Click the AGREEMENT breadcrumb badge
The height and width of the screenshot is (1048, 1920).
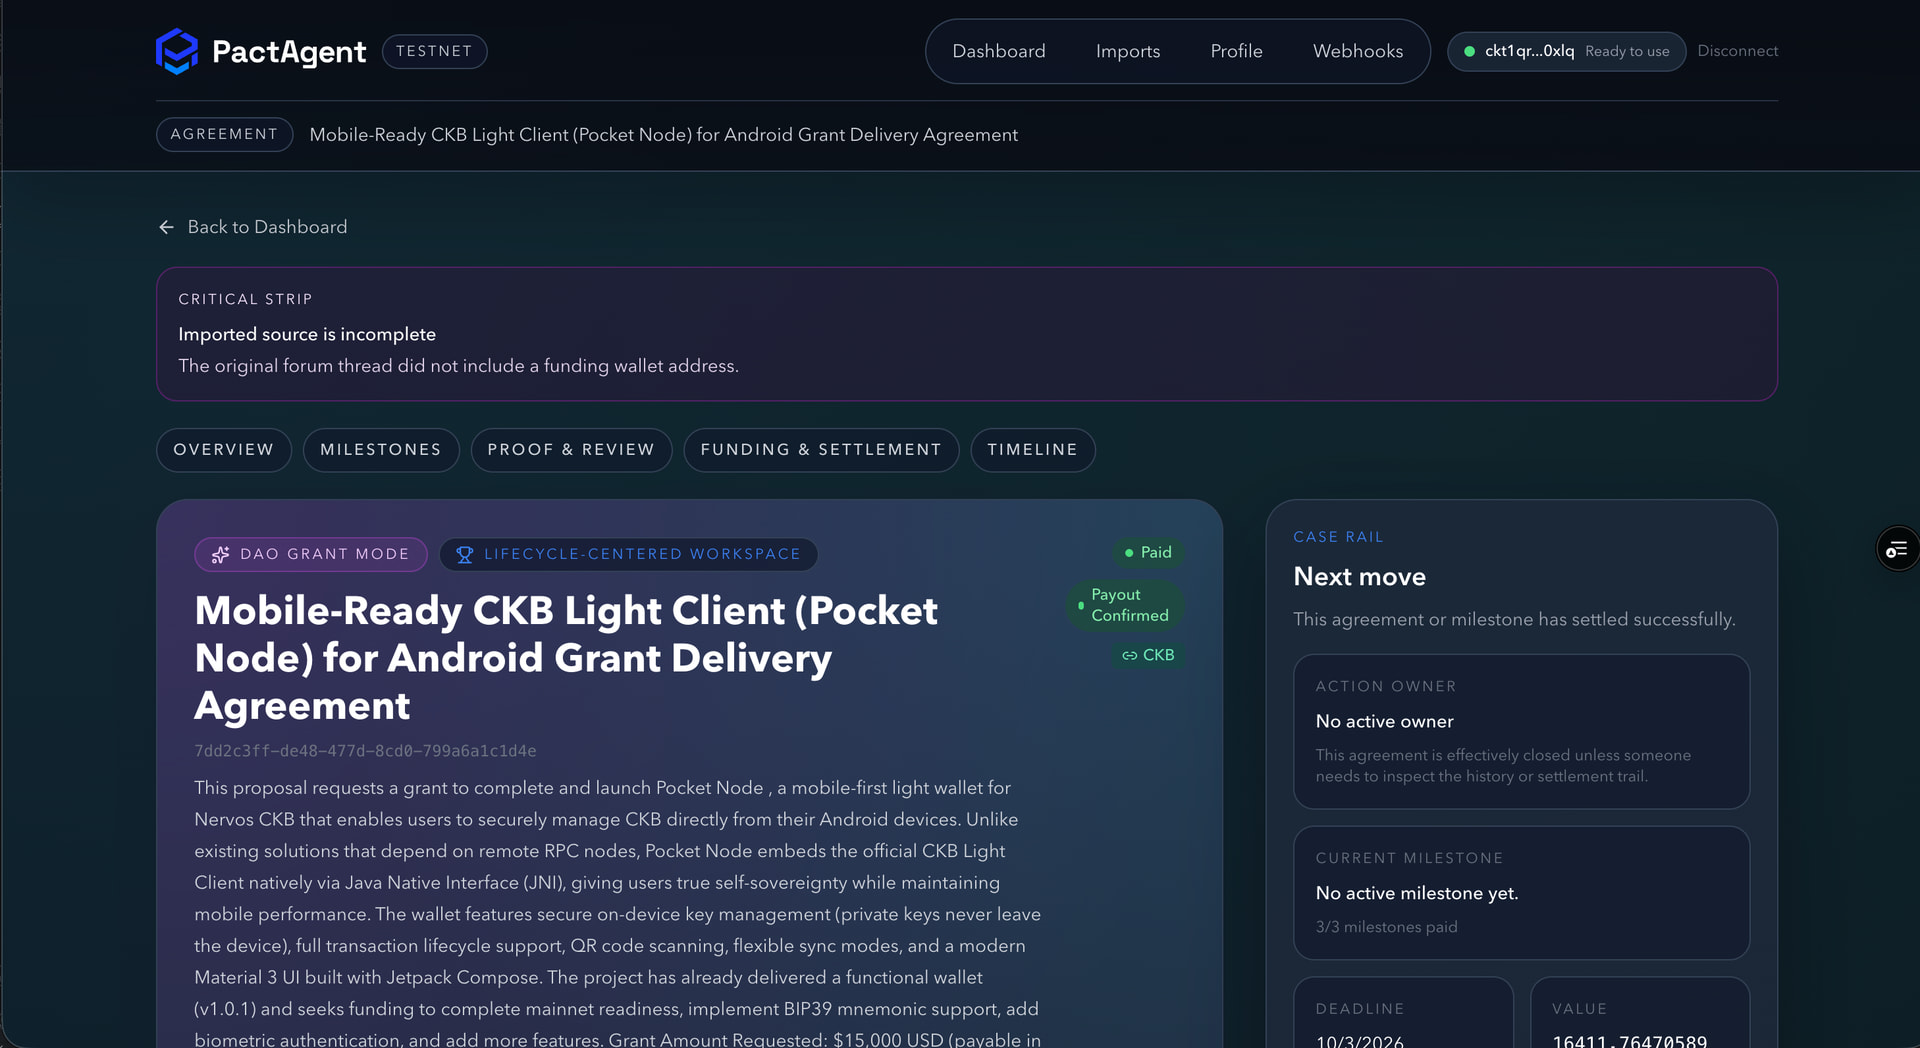click(225, 134)
